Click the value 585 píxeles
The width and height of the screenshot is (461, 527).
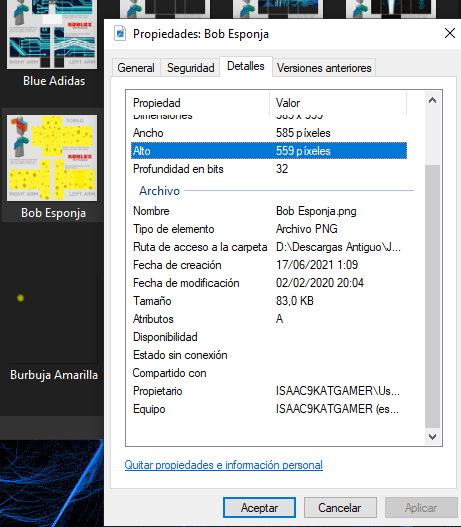click(x=303, y=133)
